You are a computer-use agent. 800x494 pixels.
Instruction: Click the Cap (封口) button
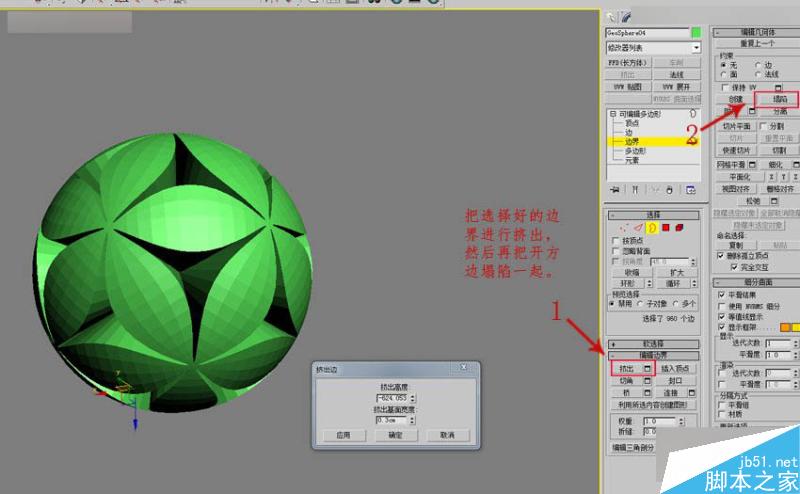[x=675, y=381]
